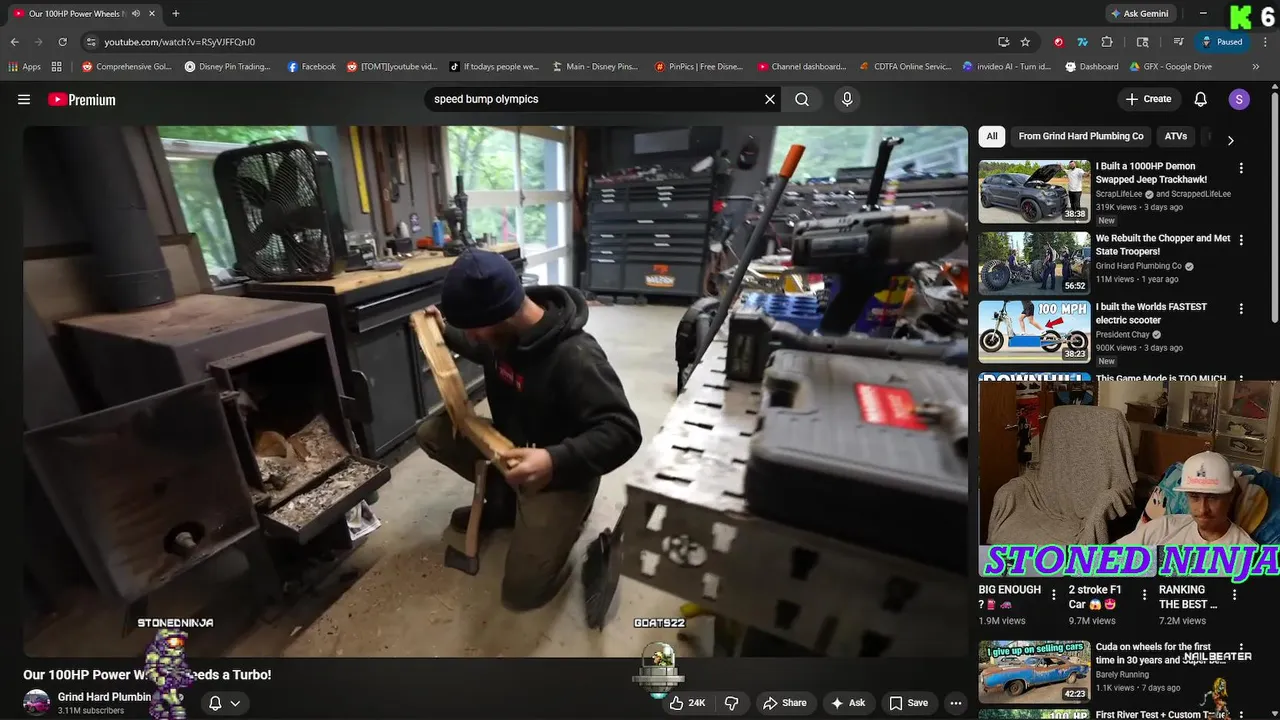Image resolution: width=1280 pixels, height=720 pixels.
Task: Close the Our 100HP Power Wheels tab
Action: [x=151, y=13]
